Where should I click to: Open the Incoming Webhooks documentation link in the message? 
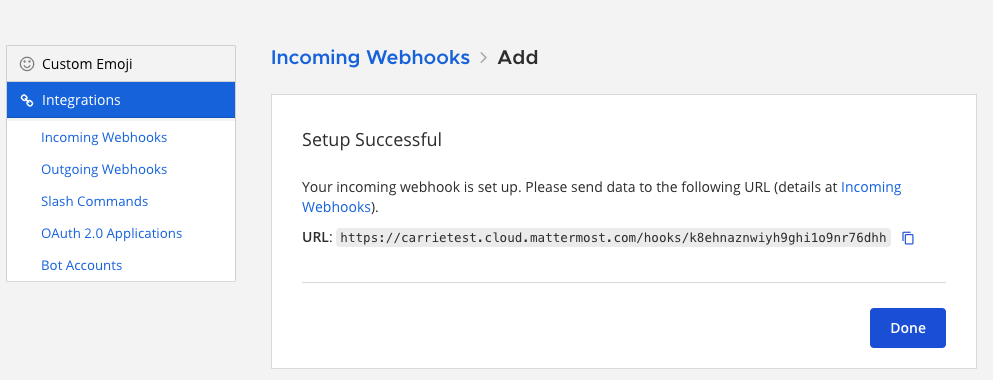coord(871,187)
